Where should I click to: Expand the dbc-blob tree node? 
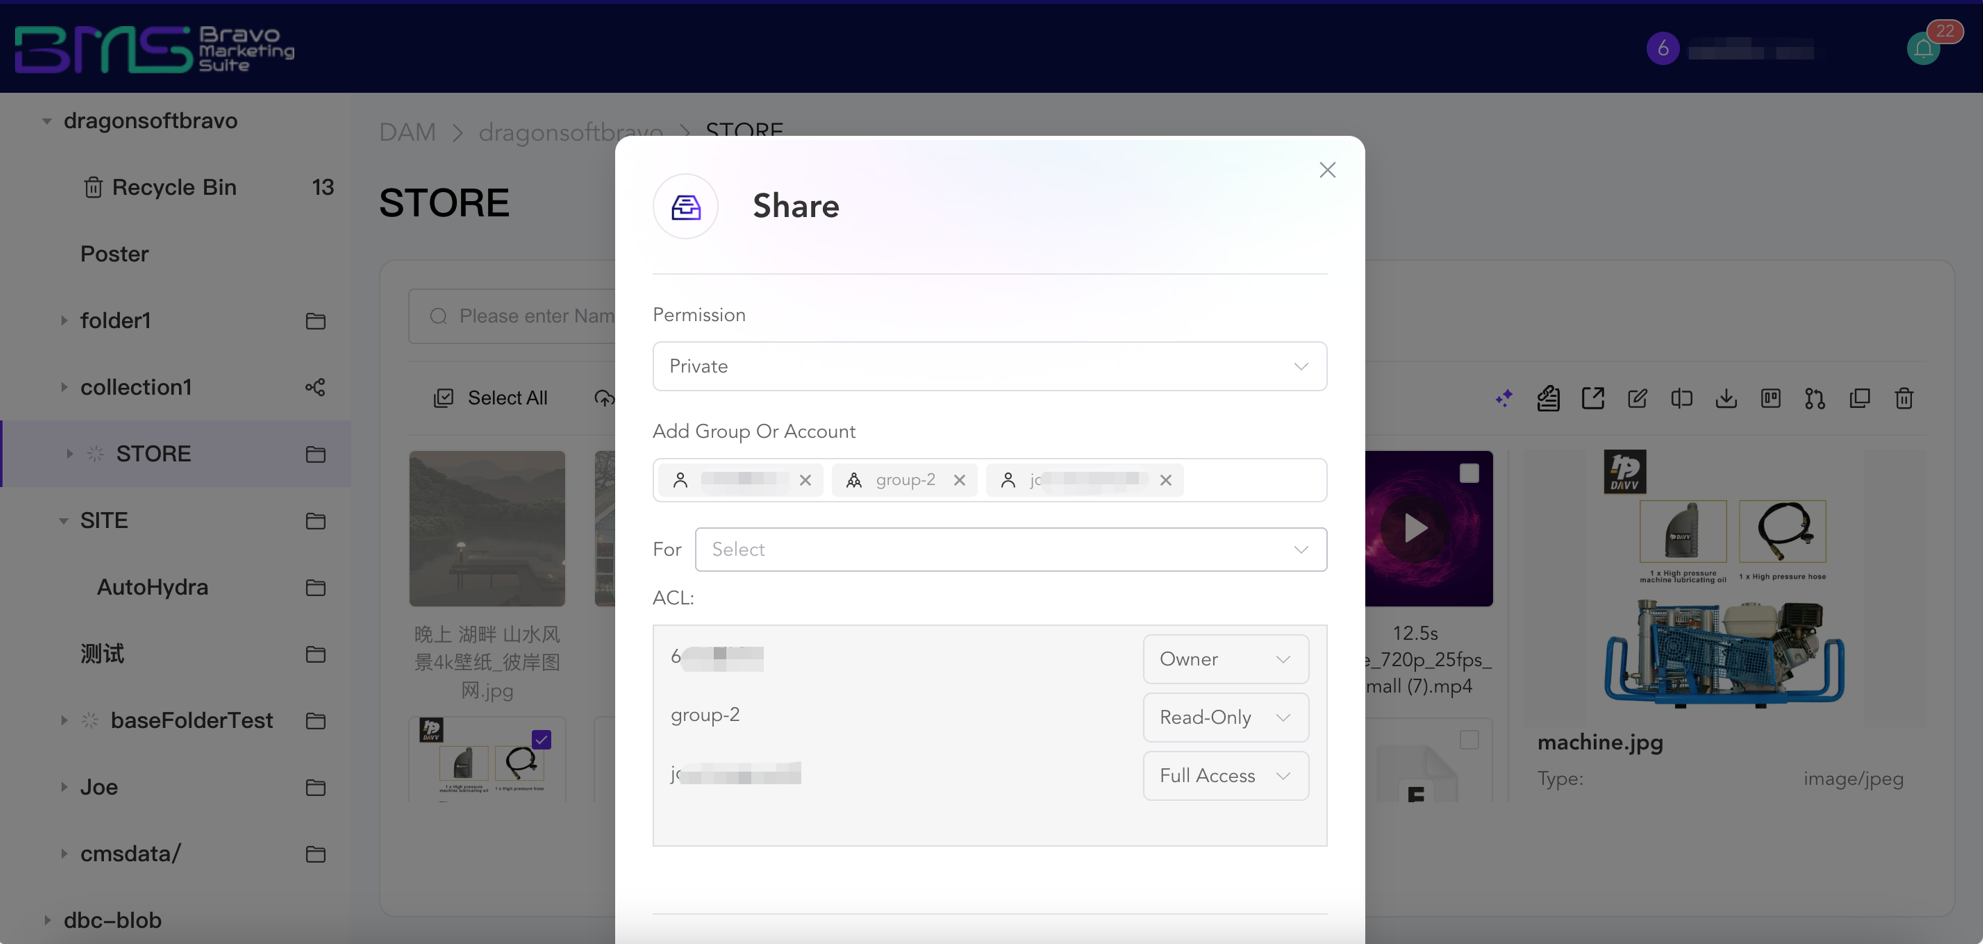(46, 920)
